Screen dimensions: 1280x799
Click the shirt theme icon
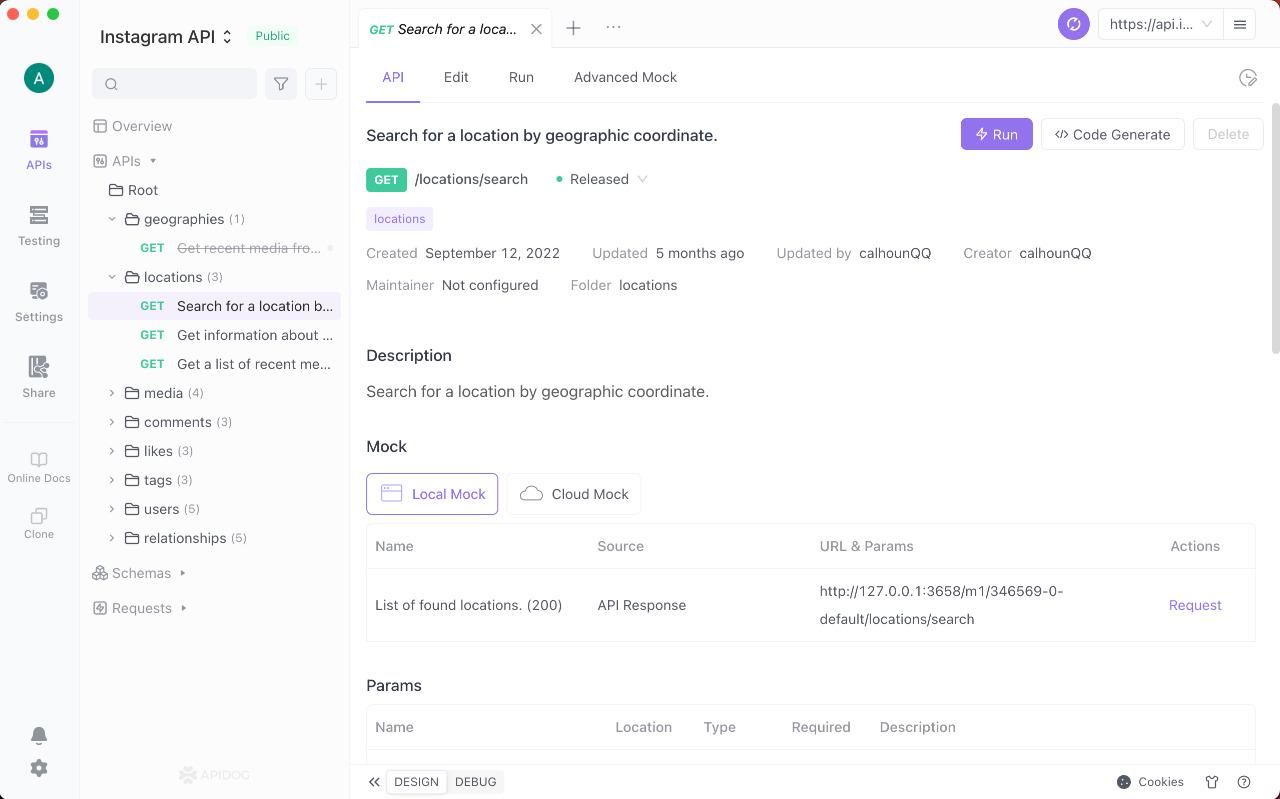[x=1212, y=782]
